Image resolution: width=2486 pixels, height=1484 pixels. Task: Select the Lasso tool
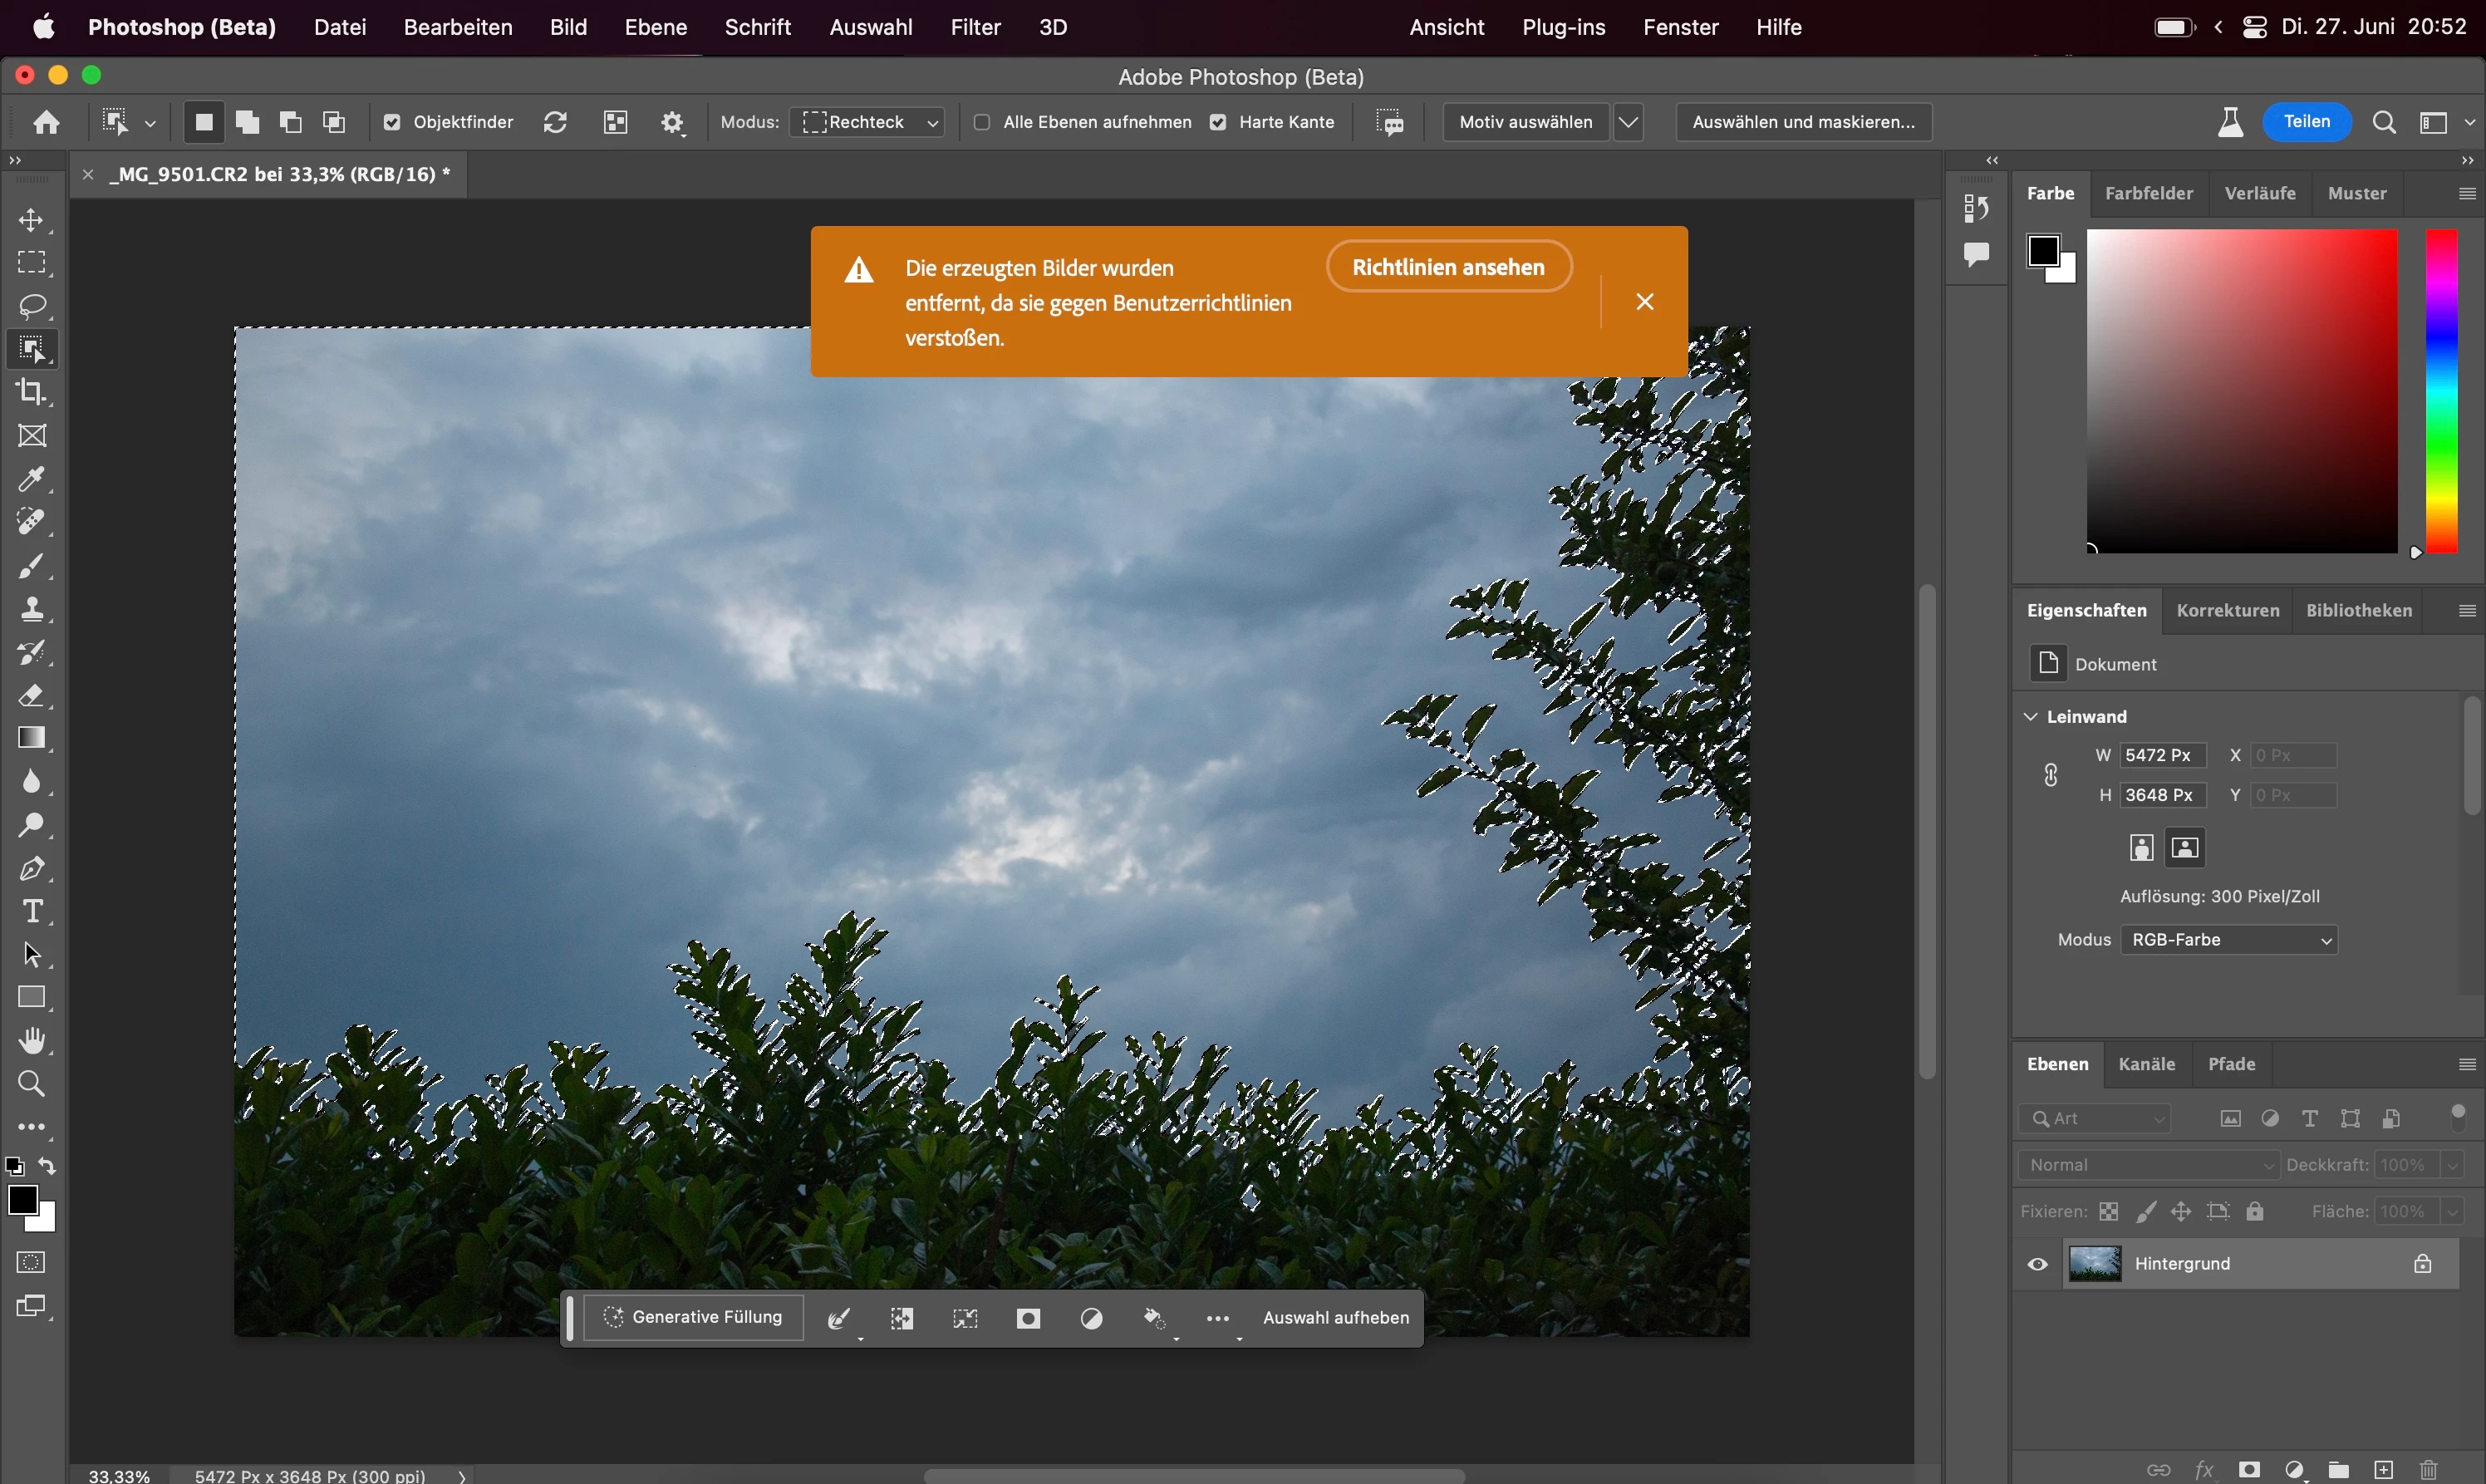pyautogui.click(x=32, y=306)
